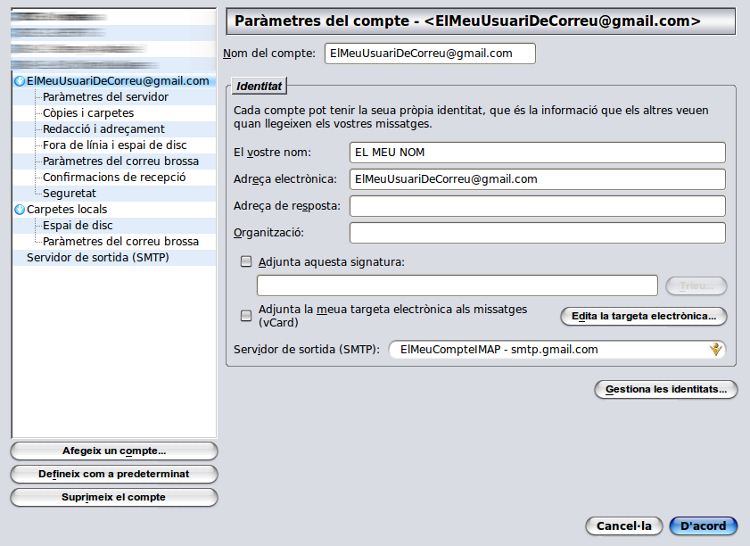This screenshot has height=546, width=750.
Task: Click Suprimeix el compte button
Action: [x=114, y=497]
